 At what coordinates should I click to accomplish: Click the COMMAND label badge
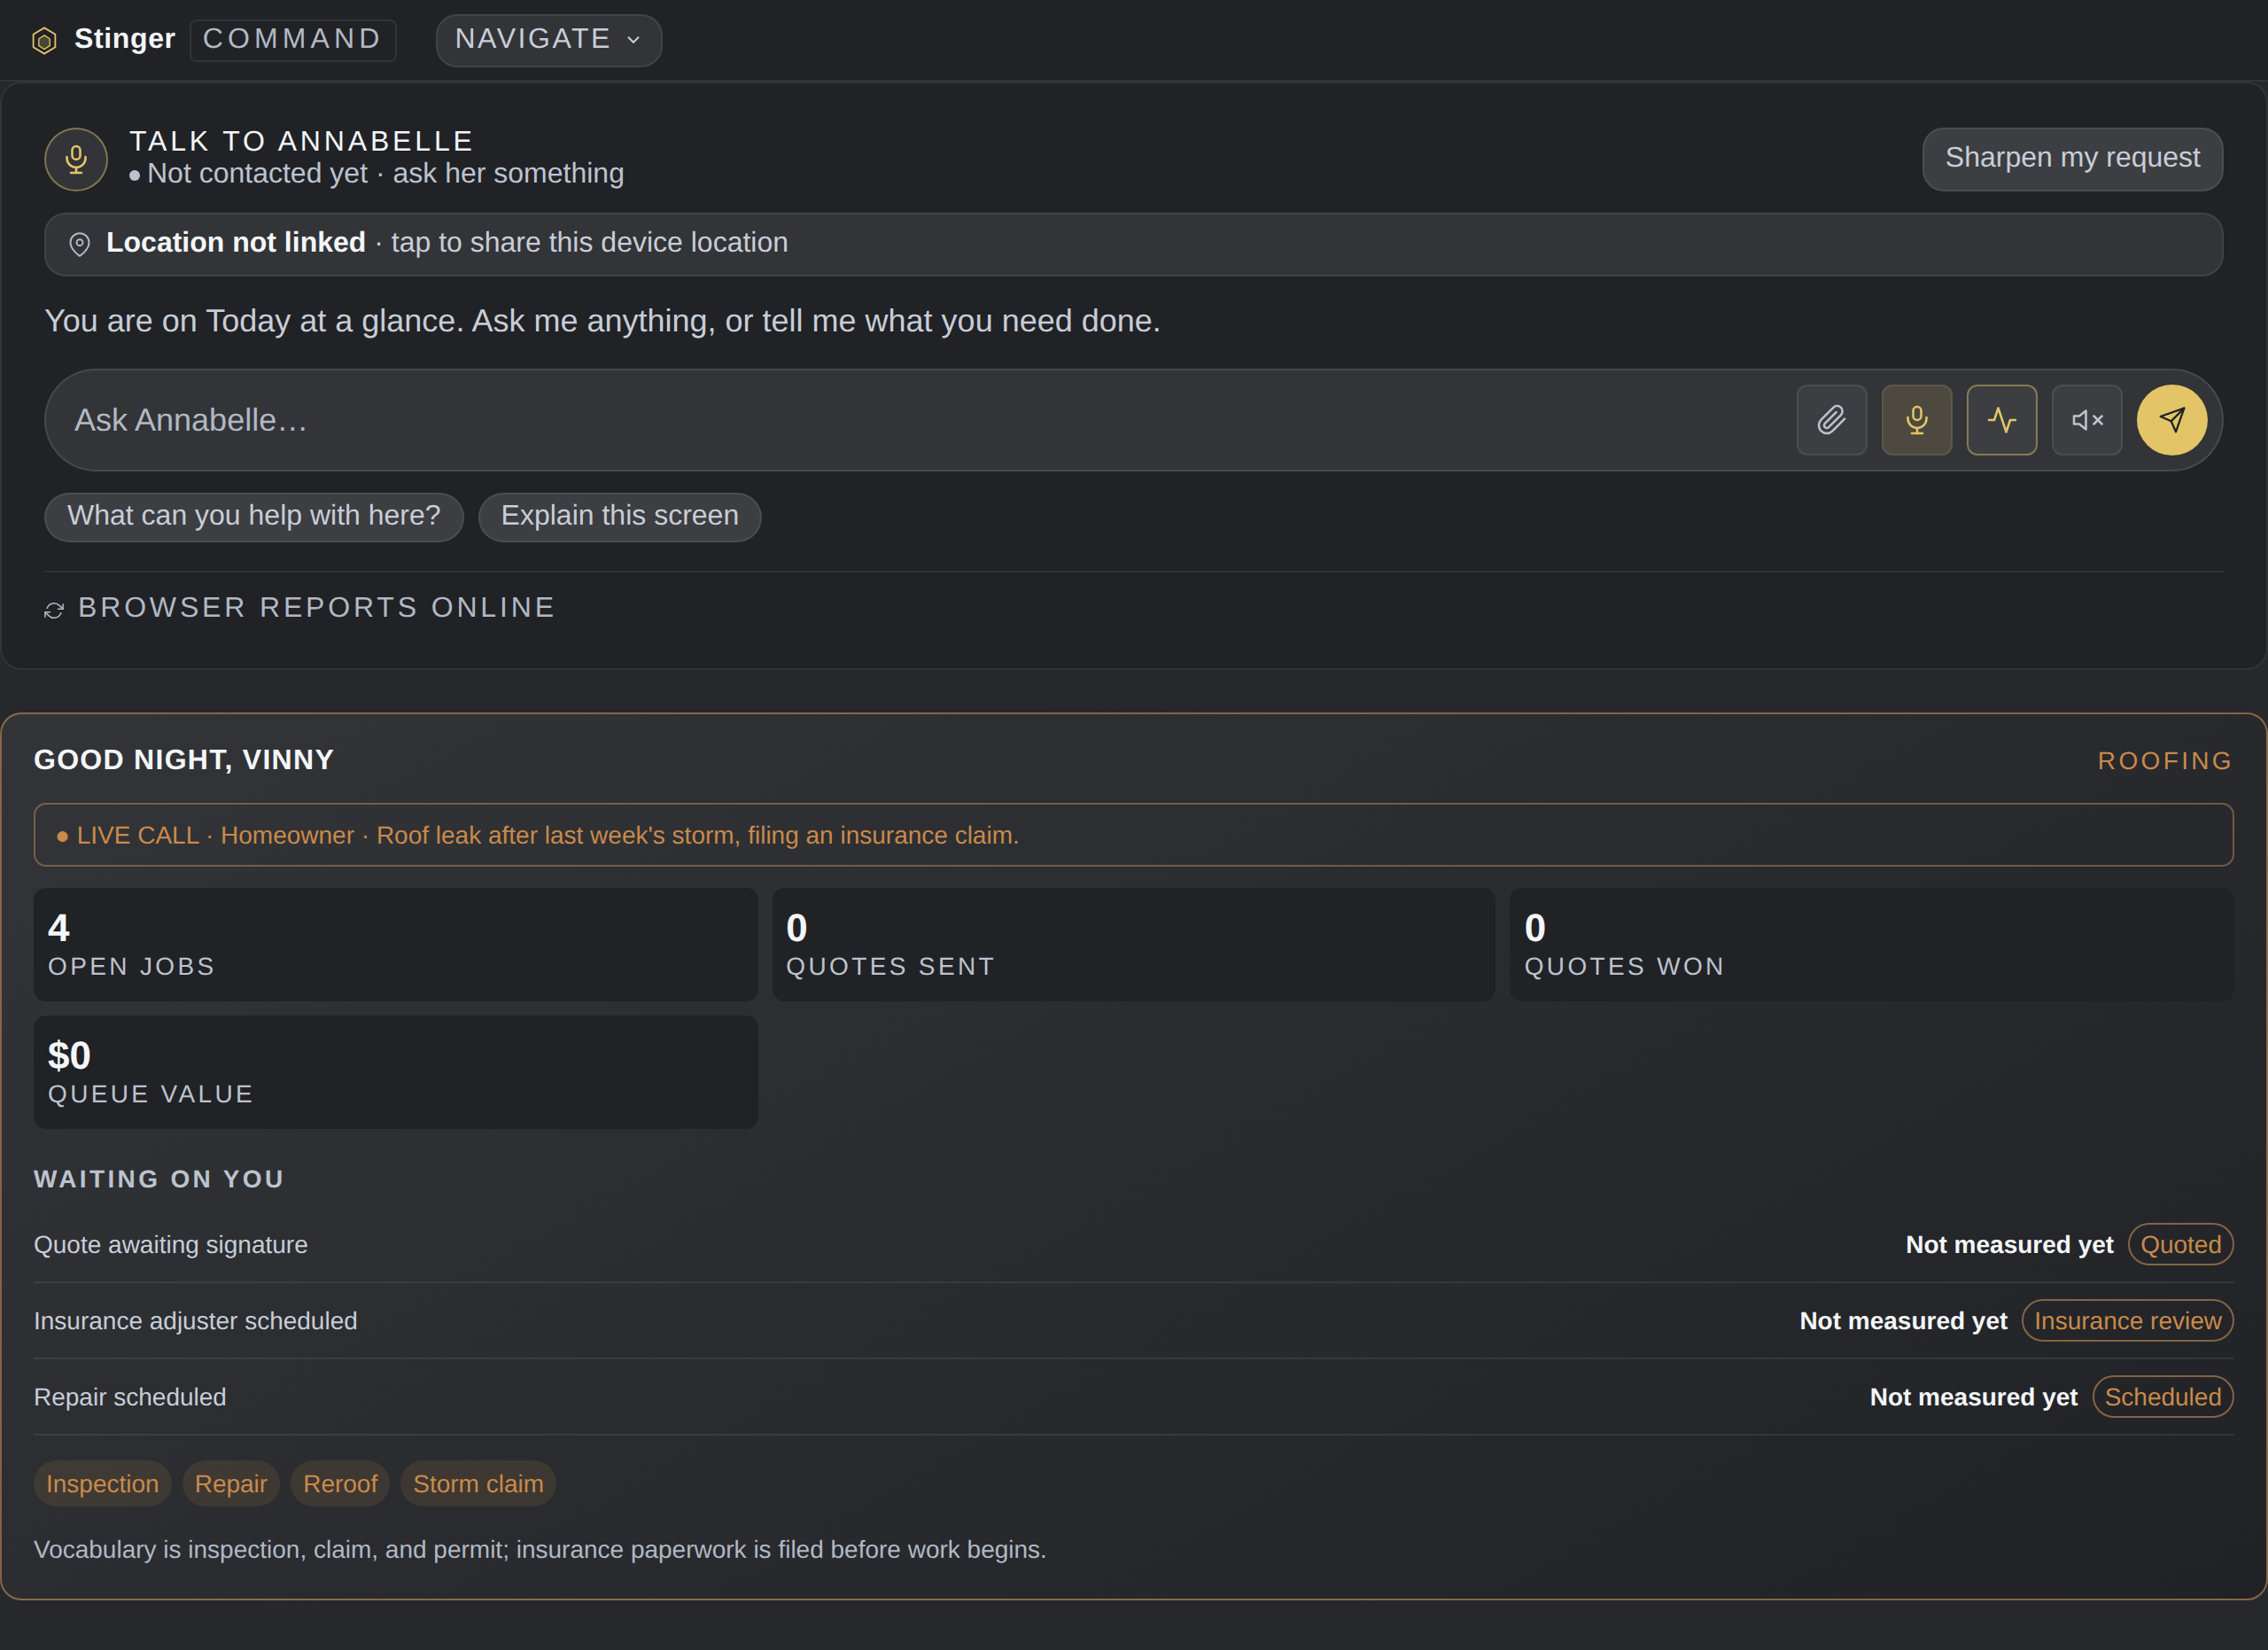293,40
